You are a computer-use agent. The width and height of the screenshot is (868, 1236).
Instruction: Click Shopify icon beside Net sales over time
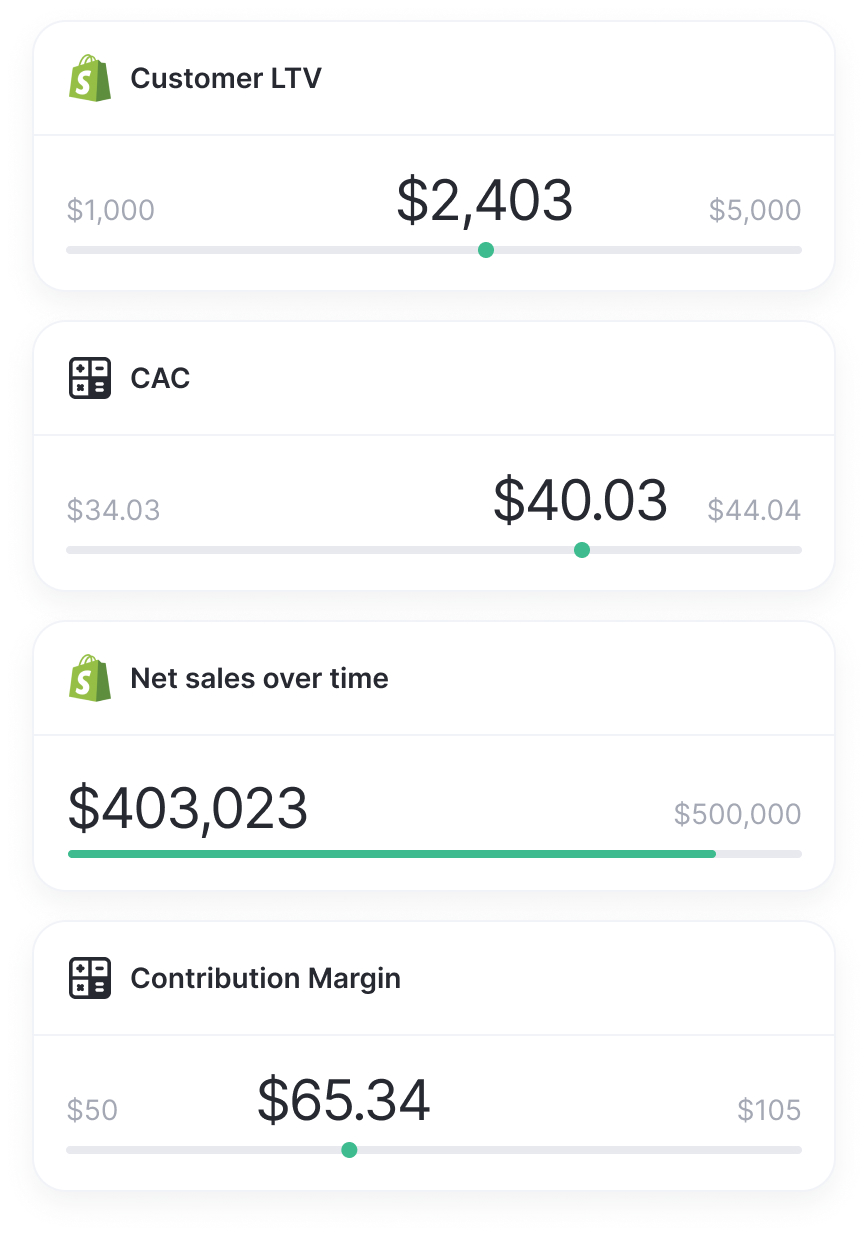[90, 678]
